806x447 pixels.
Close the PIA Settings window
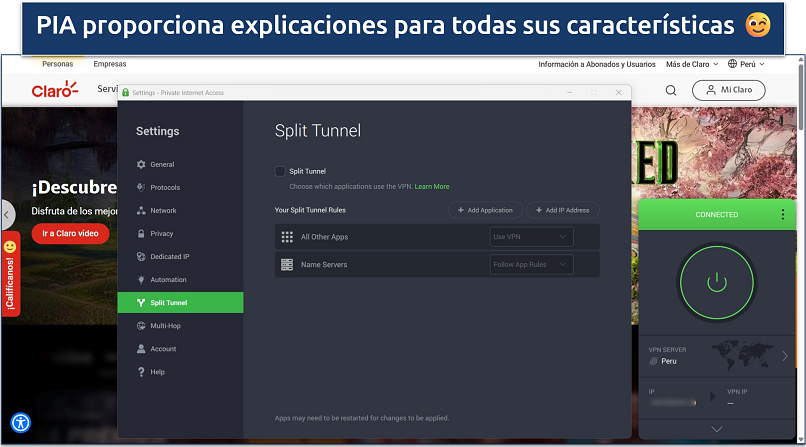point(619,92)
